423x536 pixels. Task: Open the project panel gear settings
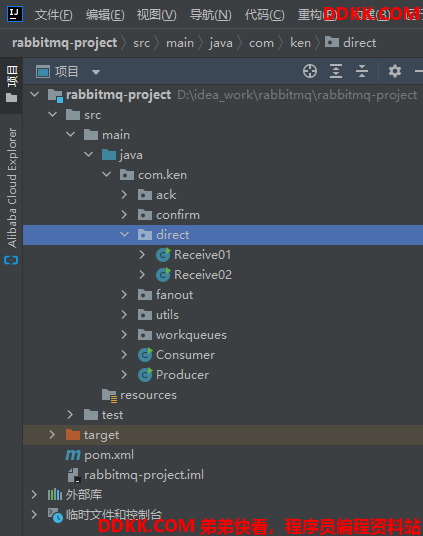(395, 71)
